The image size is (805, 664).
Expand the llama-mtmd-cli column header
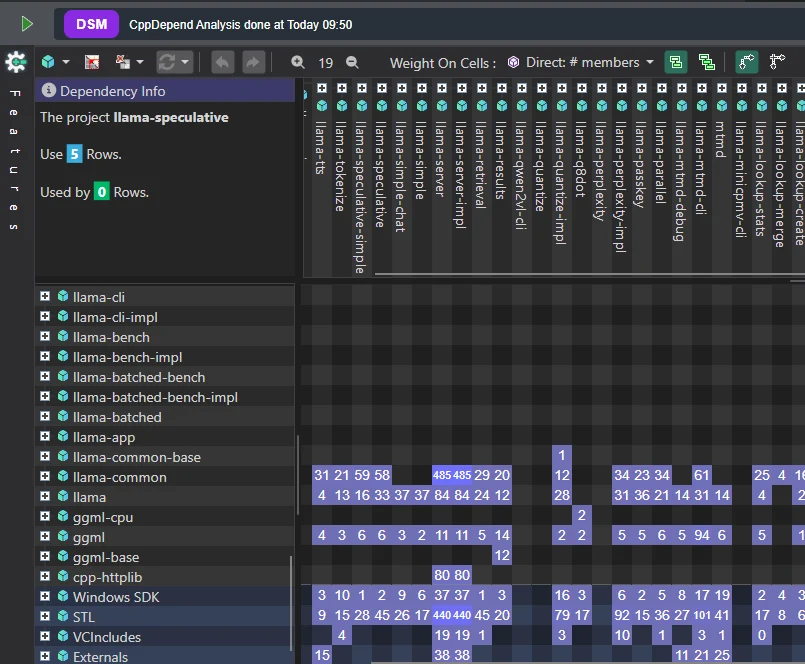point(702,88)
